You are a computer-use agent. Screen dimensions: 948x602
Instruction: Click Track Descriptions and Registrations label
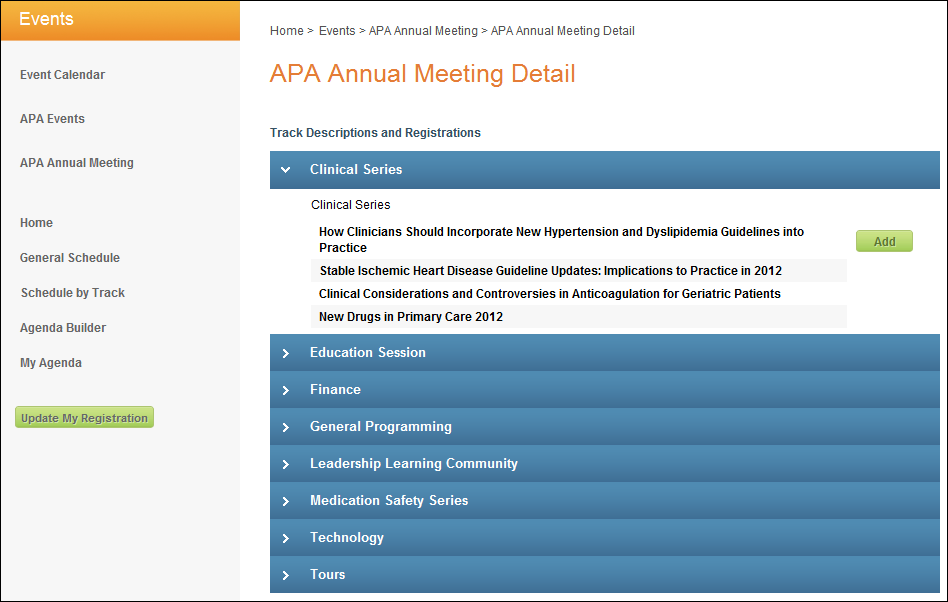click(x=375, y=133)
